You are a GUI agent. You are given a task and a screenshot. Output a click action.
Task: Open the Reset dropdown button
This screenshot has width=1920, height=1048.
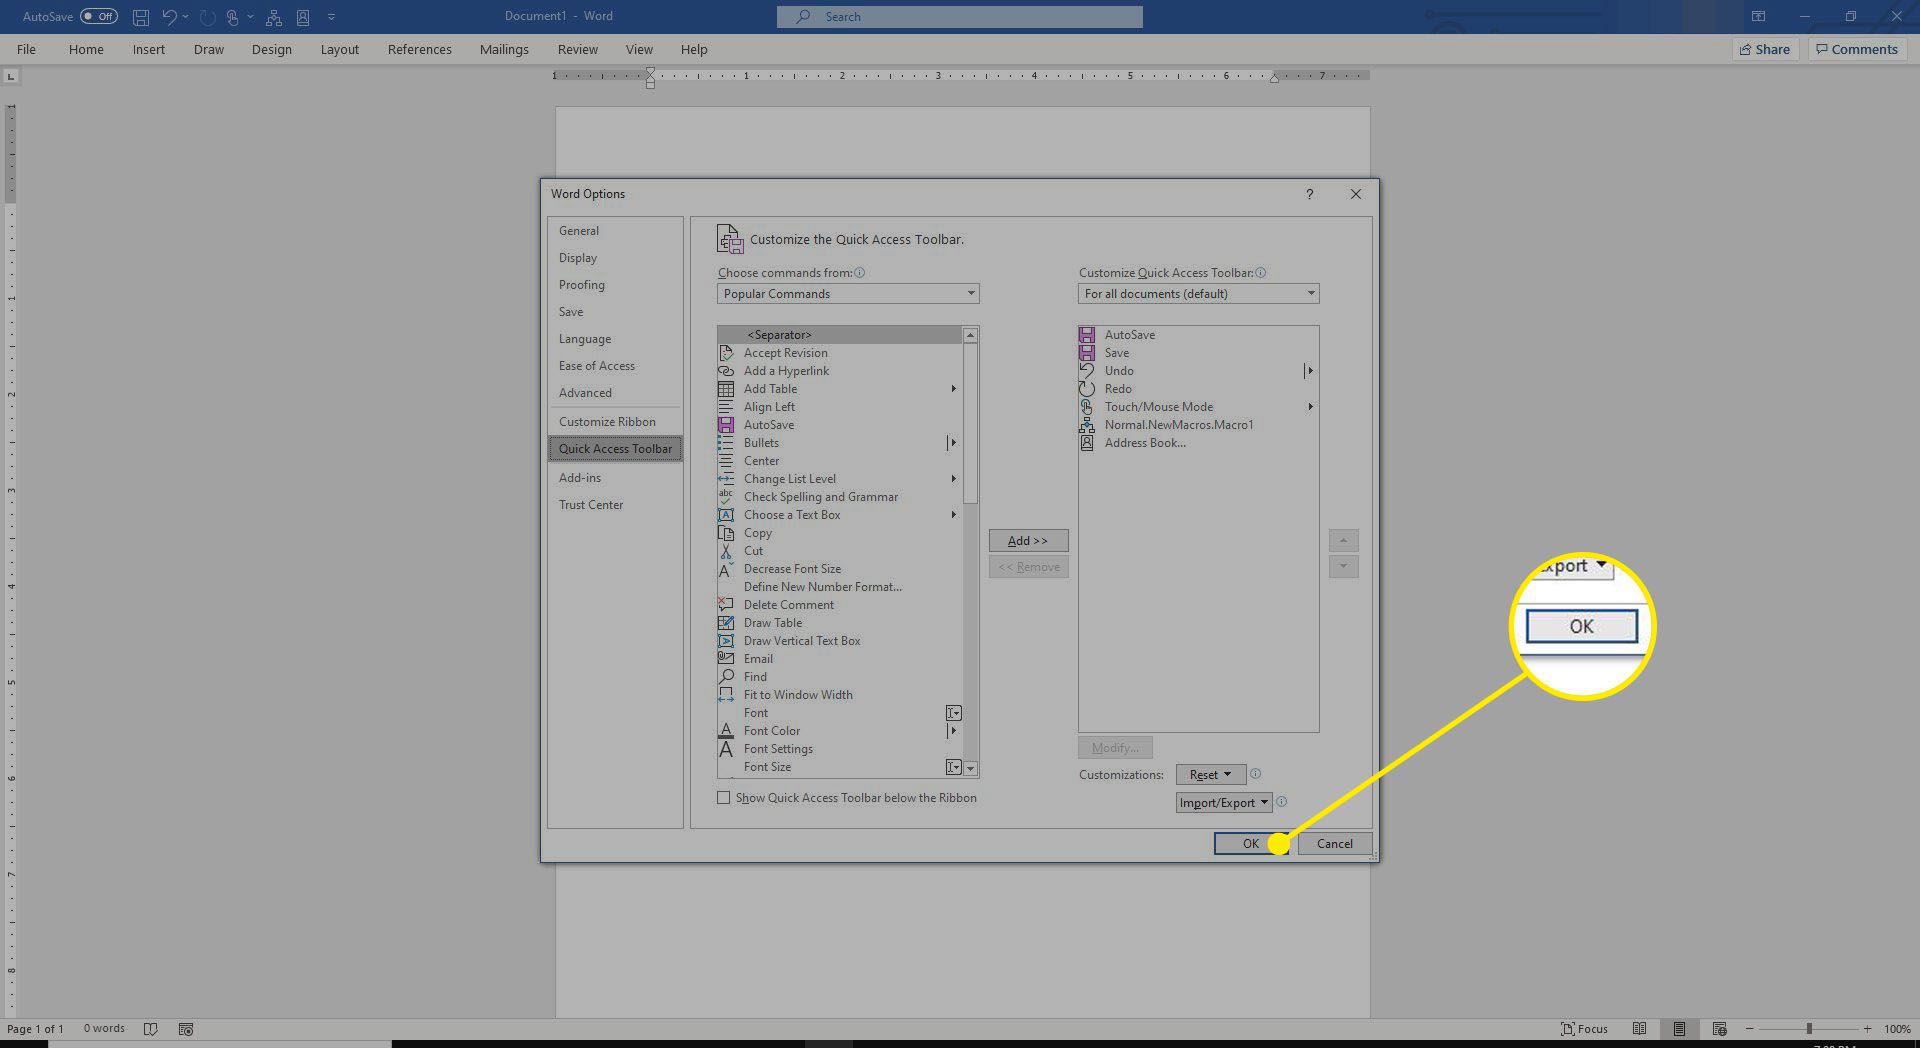[1210, 775]
